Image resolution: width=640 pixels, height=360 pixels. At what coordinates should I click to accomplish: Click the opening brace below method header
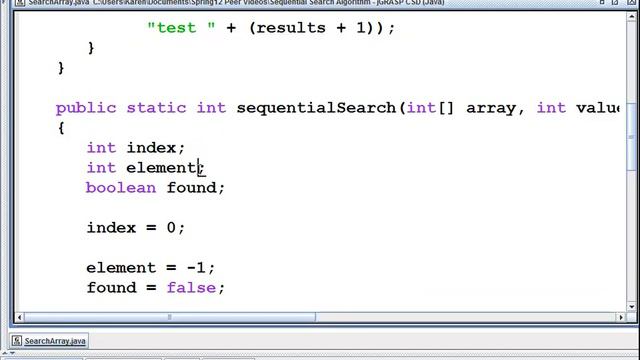point(61,128)
